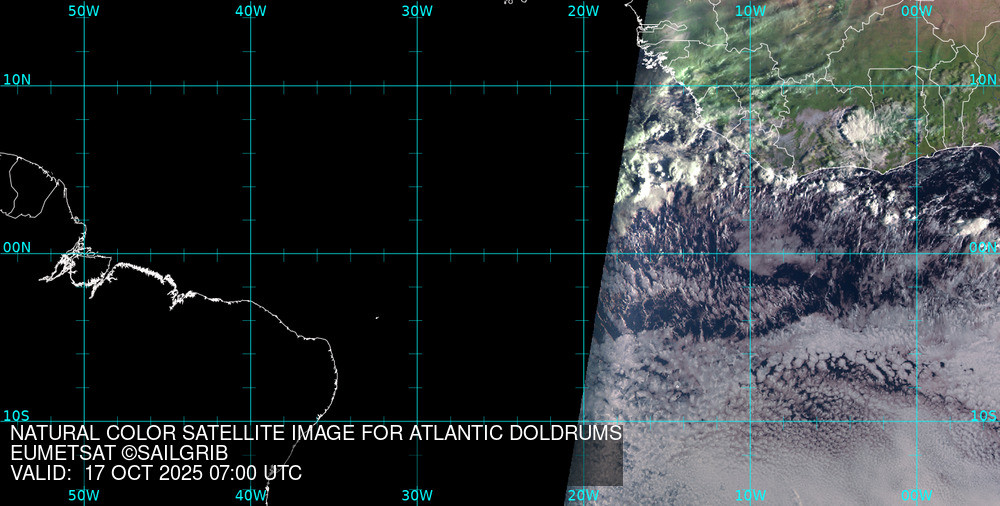The height and width of the screenshot is (506, 1000).
Task: Click grid intersection of 30W and equator
Action: (x=417, y=253)
